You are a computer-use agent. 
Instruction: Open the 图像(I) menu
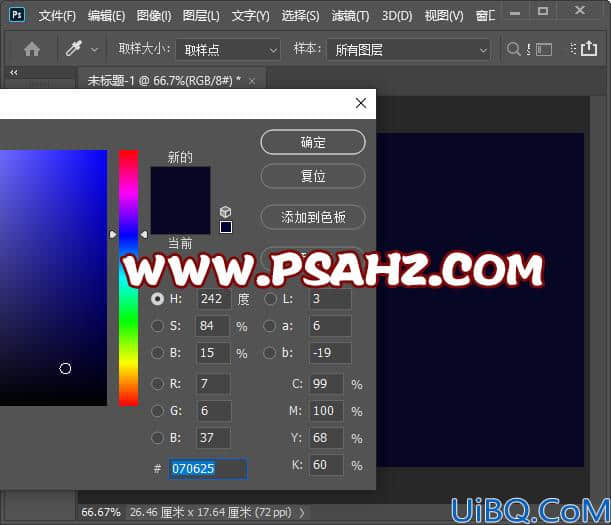[154, 16]
